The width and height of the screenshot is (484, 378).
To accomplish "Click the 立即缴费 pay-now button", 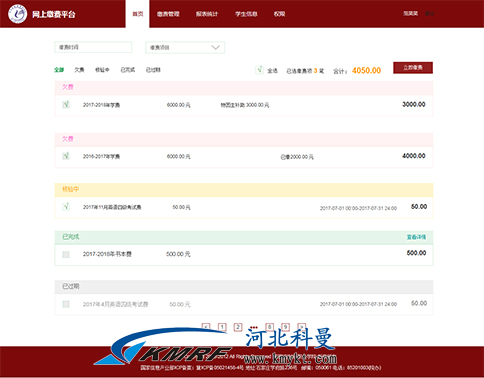I will 413,68.
